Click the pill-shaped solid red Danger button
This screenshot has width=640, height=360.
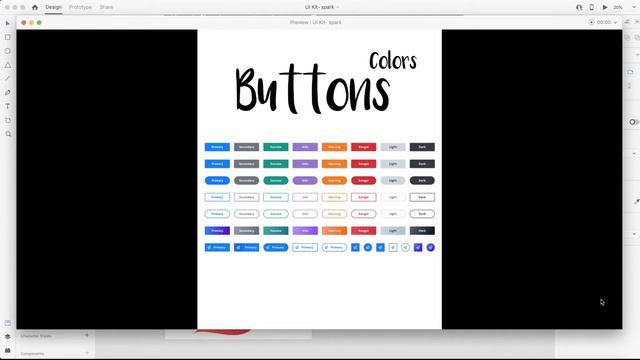tap(364, 180)
